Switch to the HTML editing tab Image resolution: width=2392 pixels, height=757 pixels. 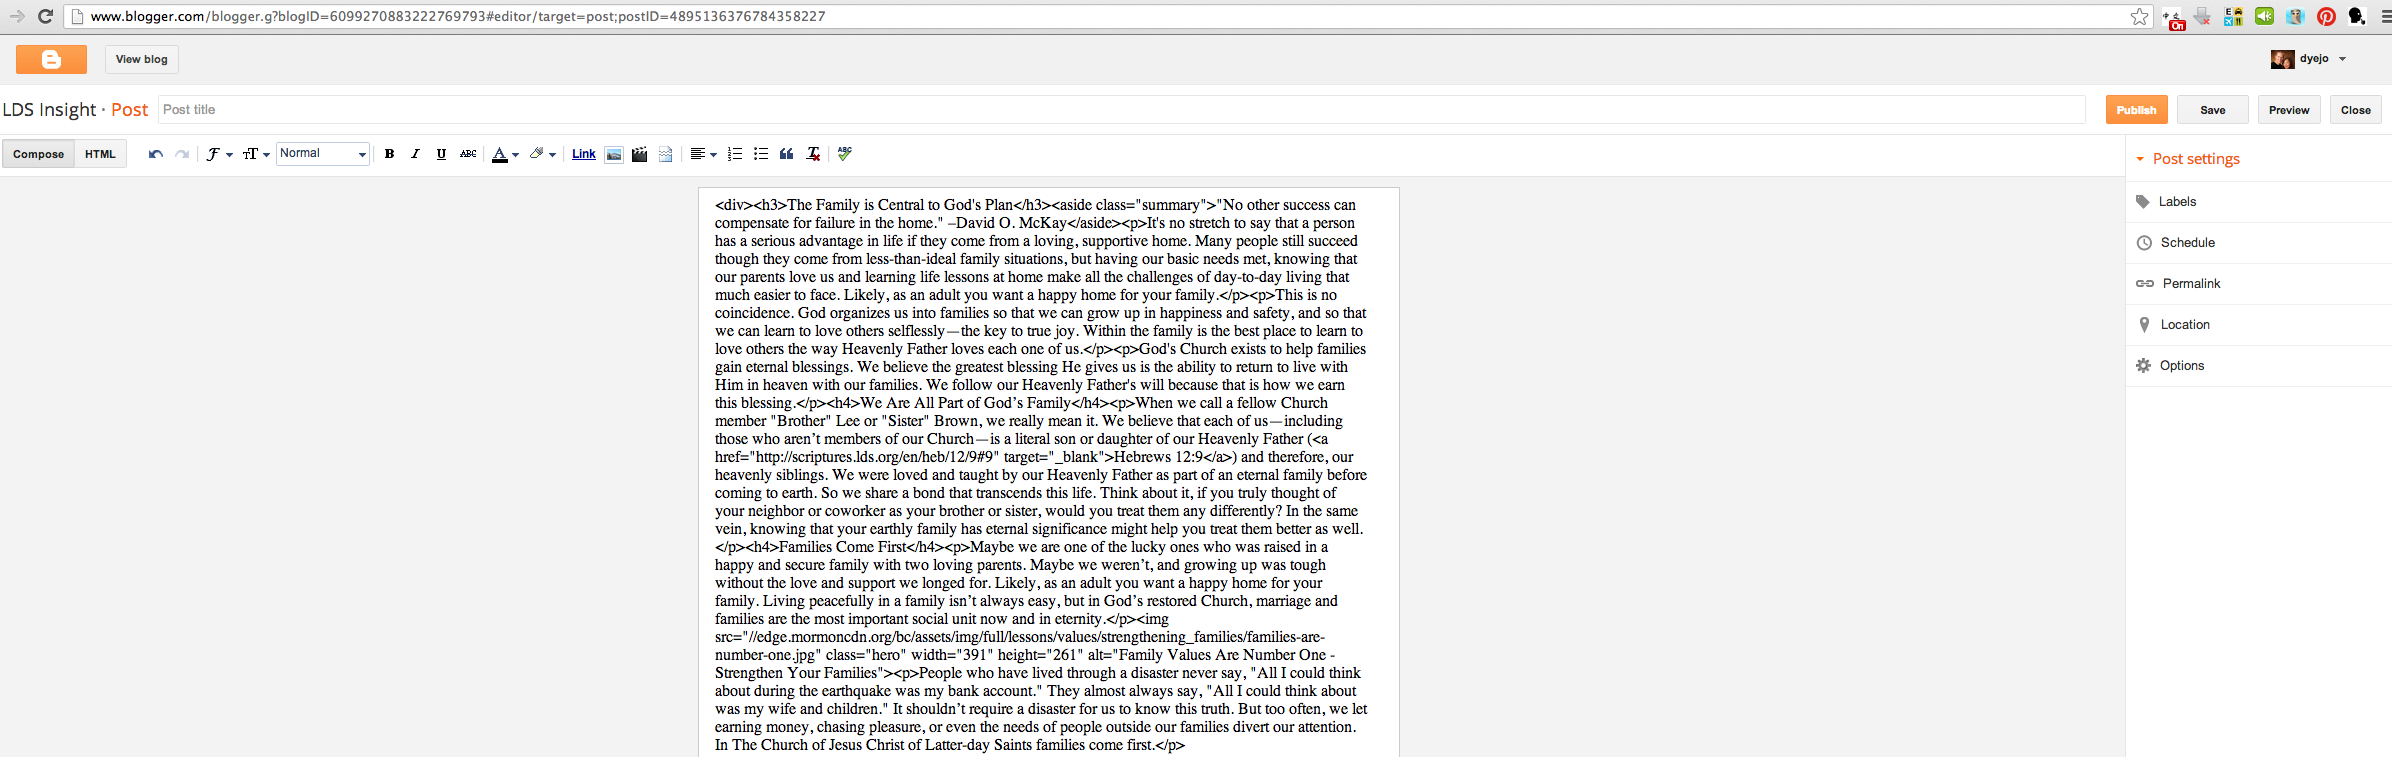coord(100,154)
